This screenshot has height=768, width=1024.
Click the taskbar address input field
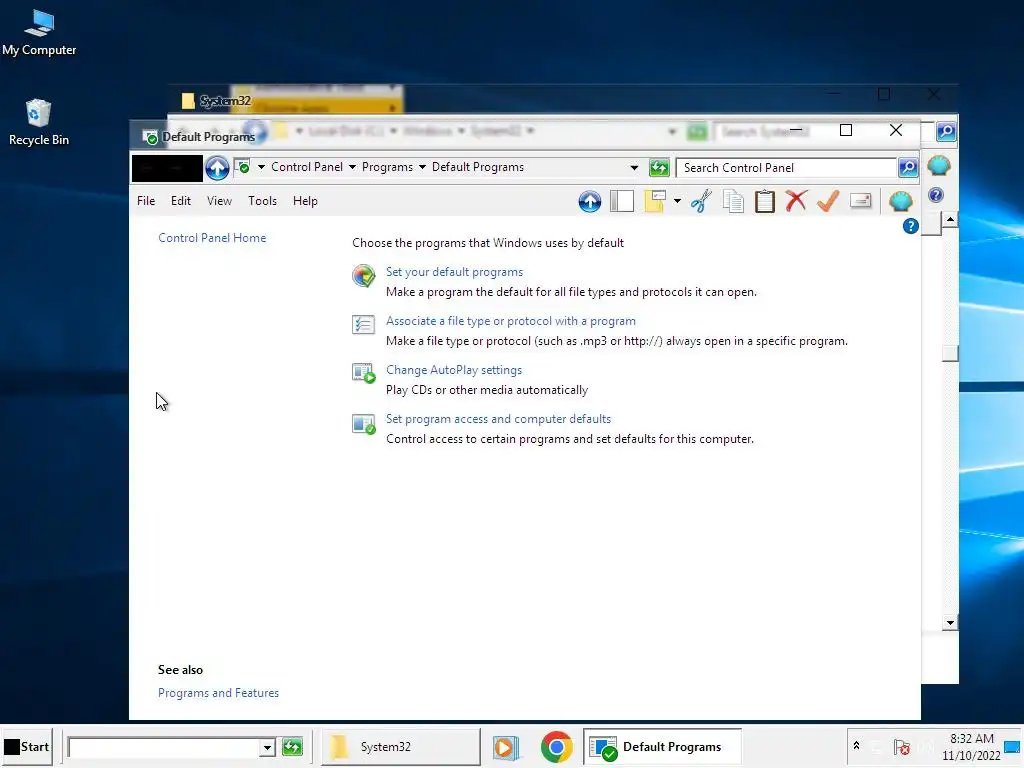[164, 747]
